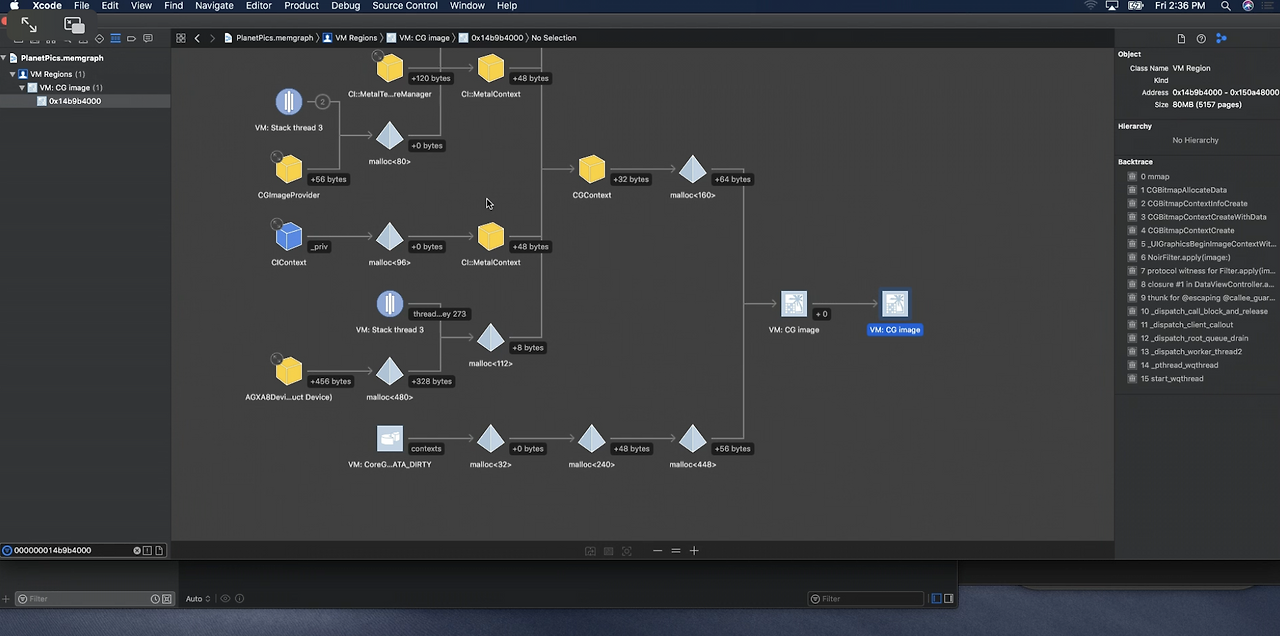Select the CGContext node in graph
Screen dimensions: 1280x636
[592, 169]
